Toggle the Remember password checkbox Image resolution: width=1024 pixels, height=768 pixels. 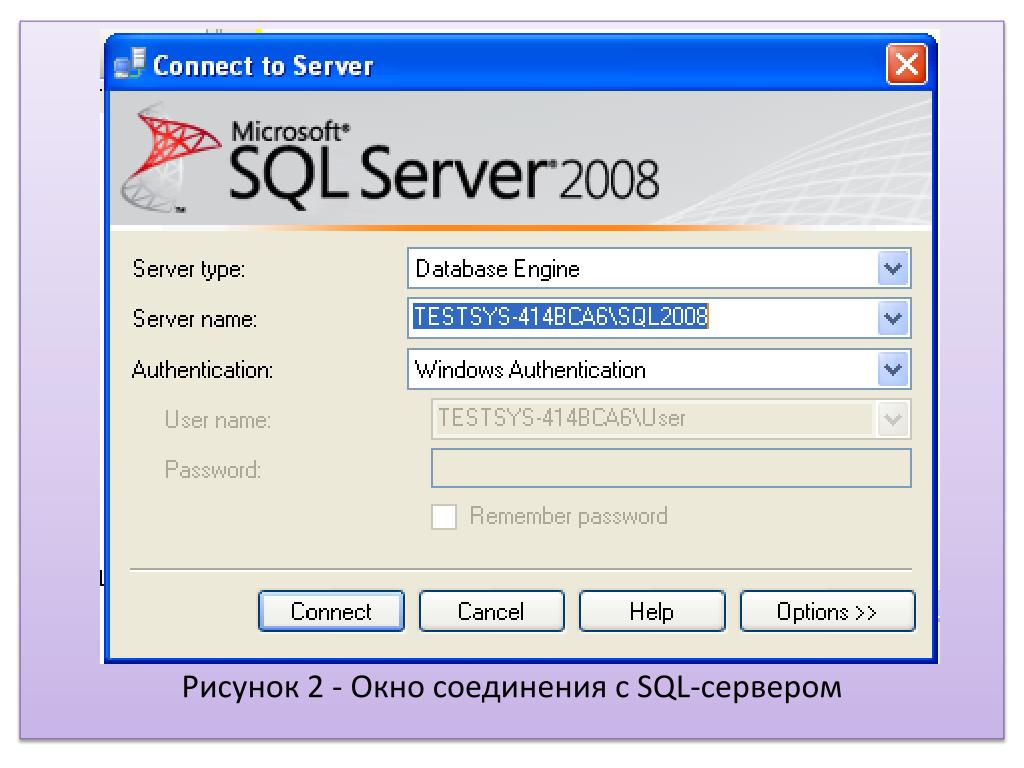click(444, 517)
